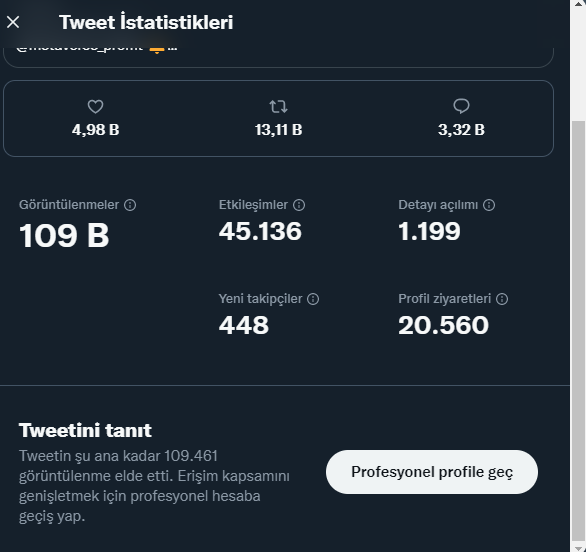The image size is (586, 552).
Task: Close the Tweet İstatistikleri panel
Action: point(13,22)
